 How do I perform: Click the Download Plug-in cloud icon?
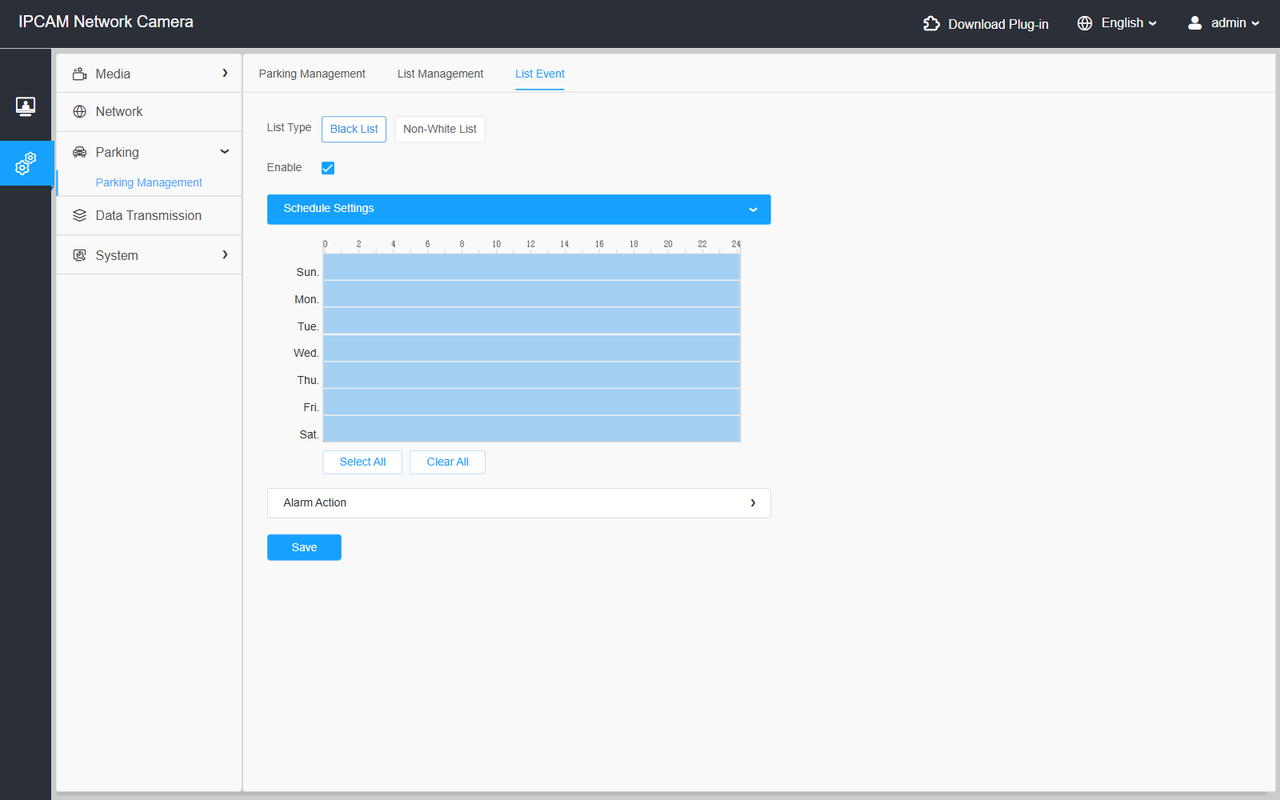pos(931,23)
